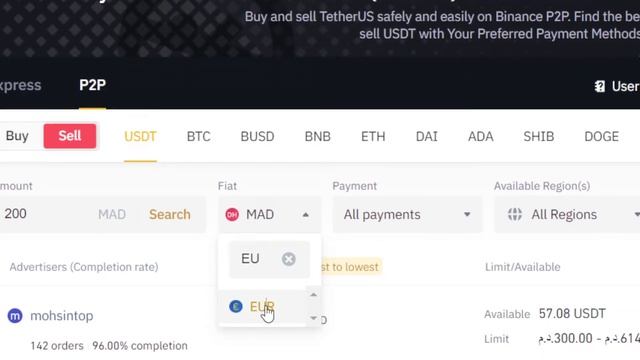Click the User guide icon

600,86
